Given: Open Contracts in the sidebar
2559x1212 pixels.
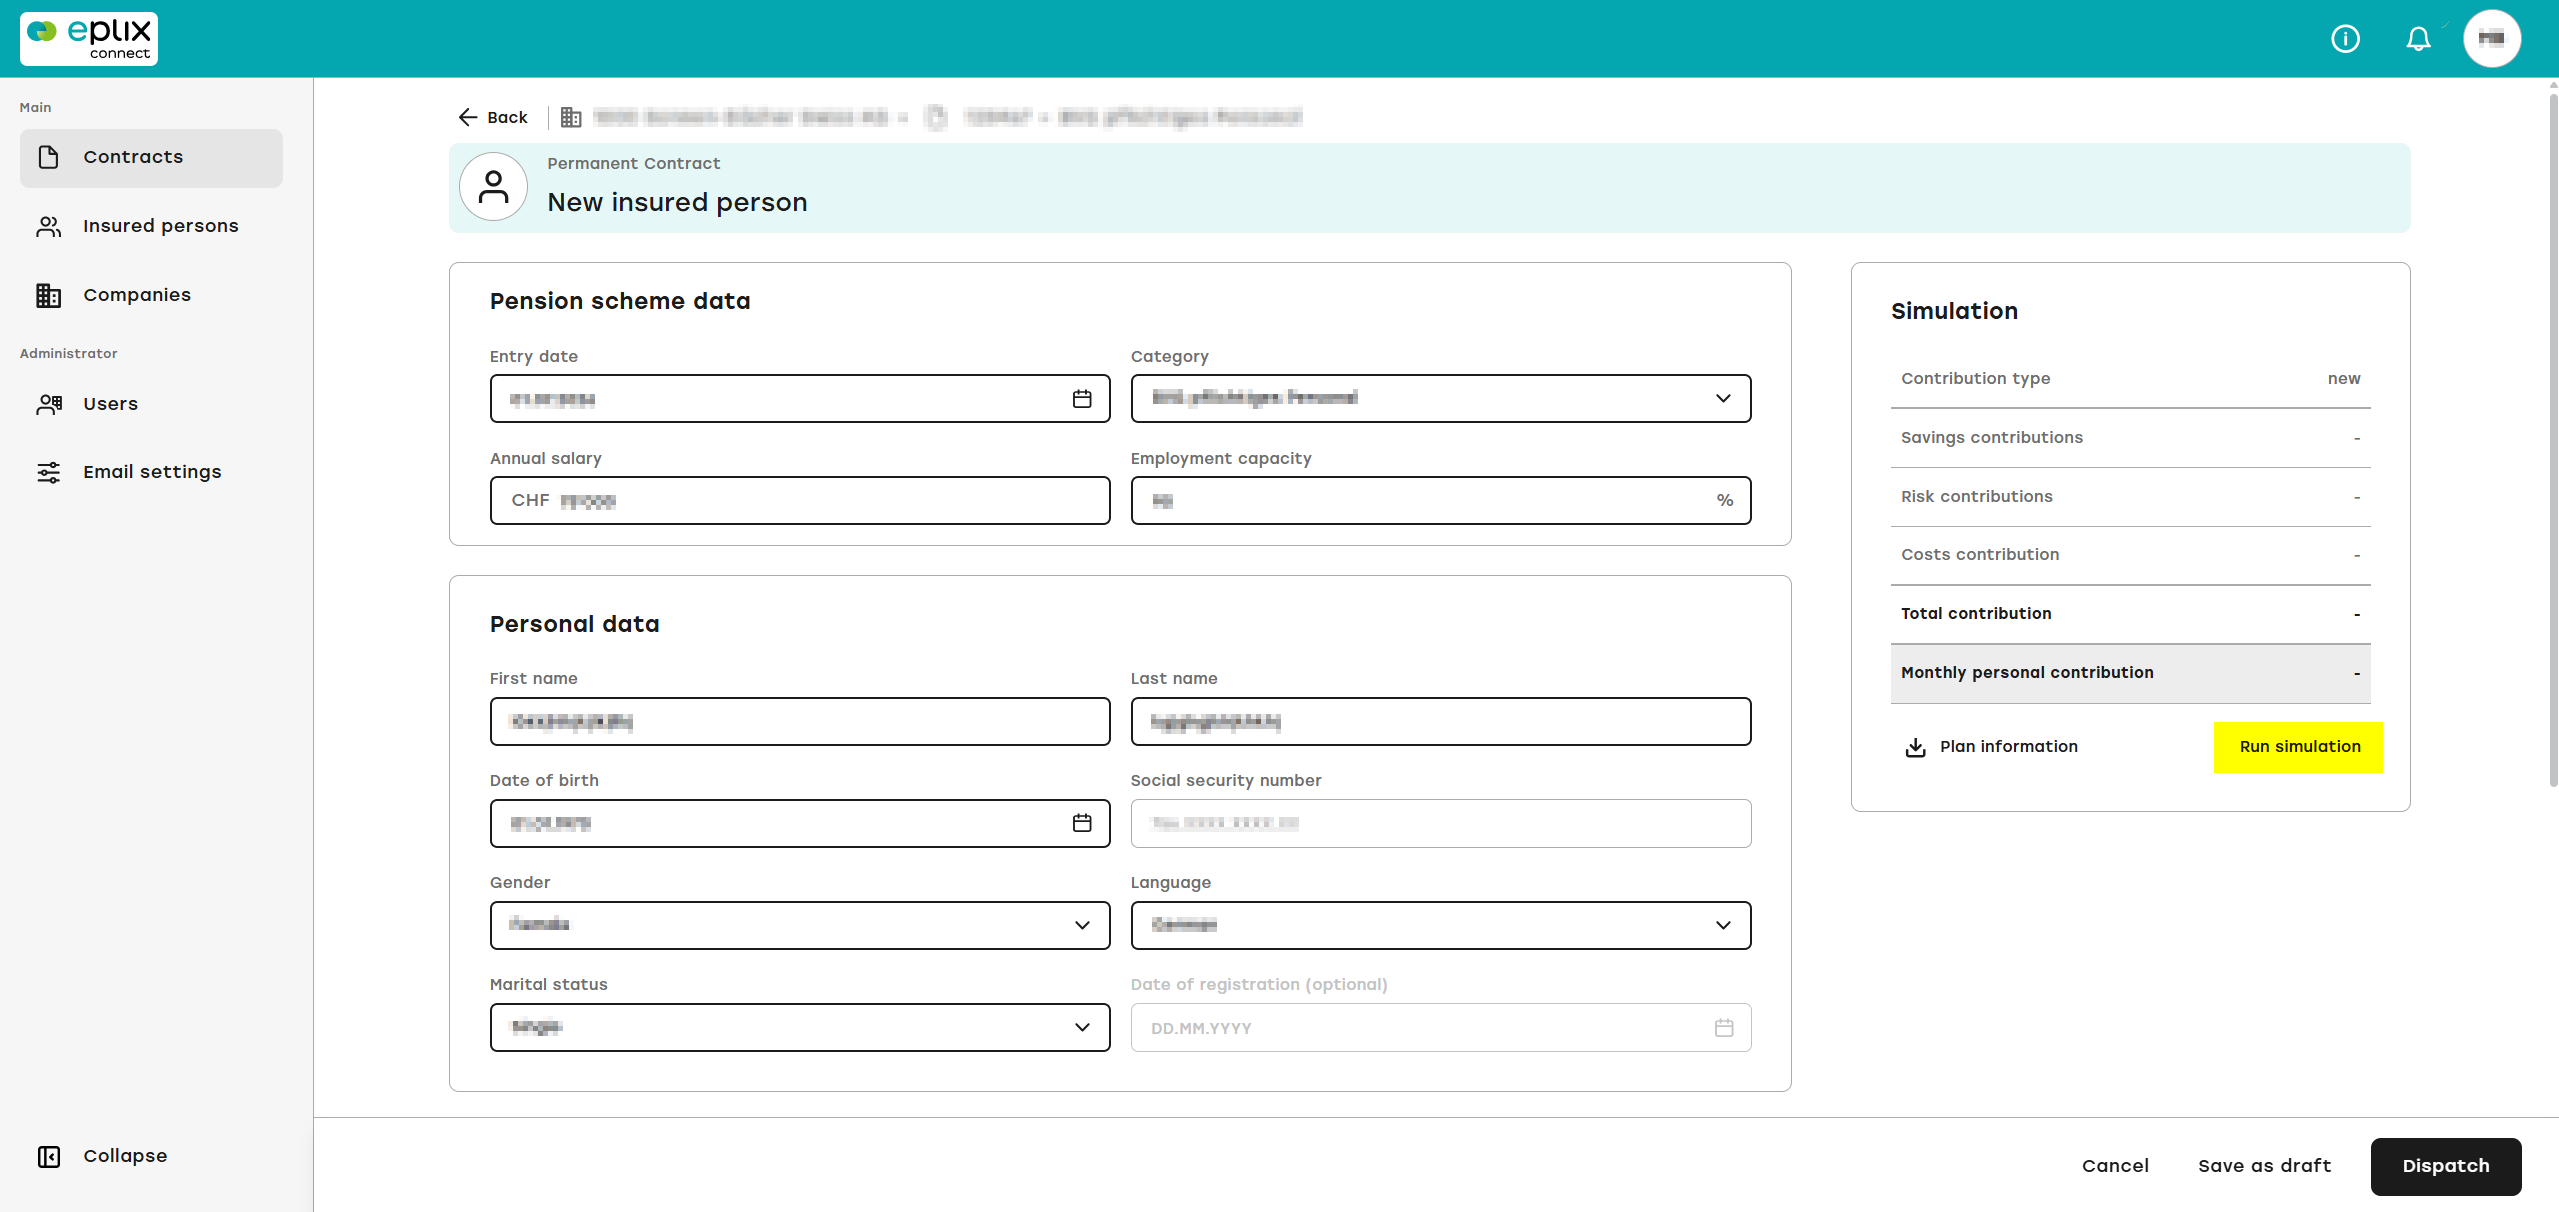Looking at the screenshot, I should point(151,157).
